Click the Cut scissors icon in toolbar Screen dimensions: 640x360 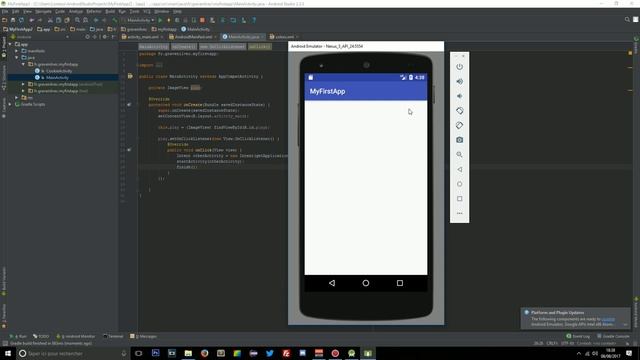[50, 20]
